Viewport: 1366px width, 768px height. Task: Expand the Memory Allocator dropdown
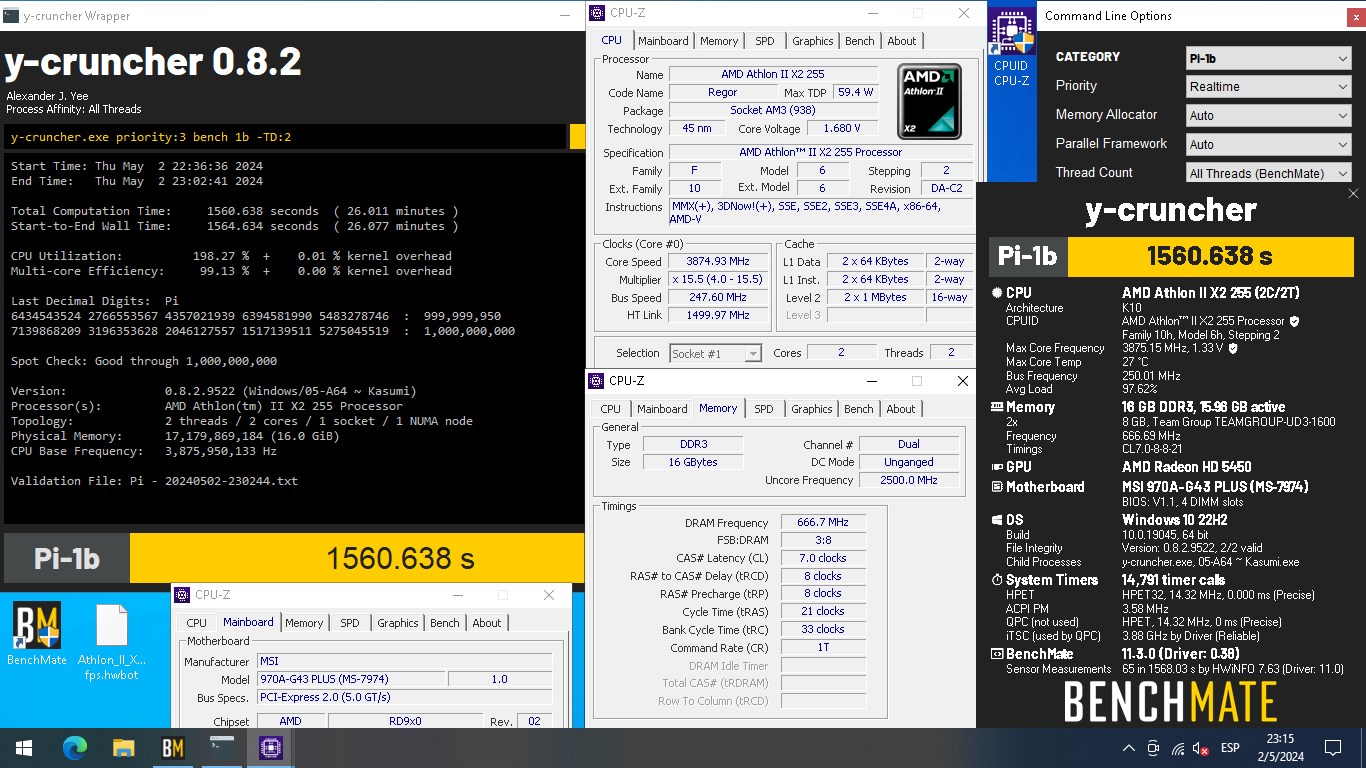1268,116
